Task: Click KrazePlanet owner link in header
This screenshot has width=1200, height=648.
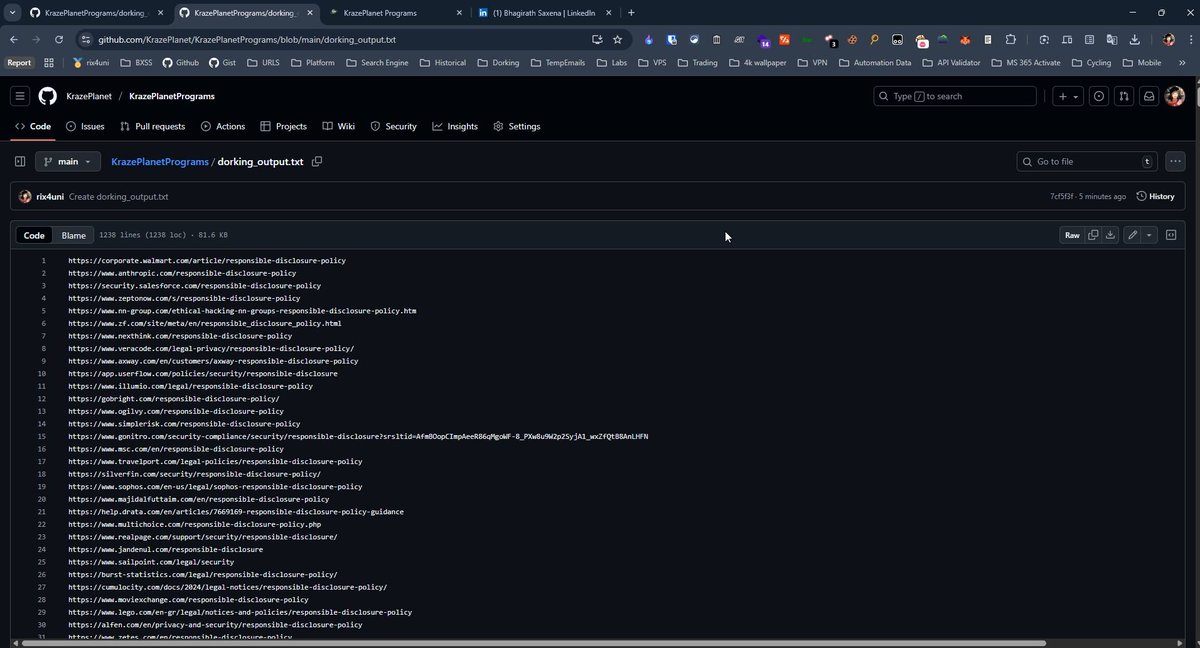Action: [x=90, y=96]
